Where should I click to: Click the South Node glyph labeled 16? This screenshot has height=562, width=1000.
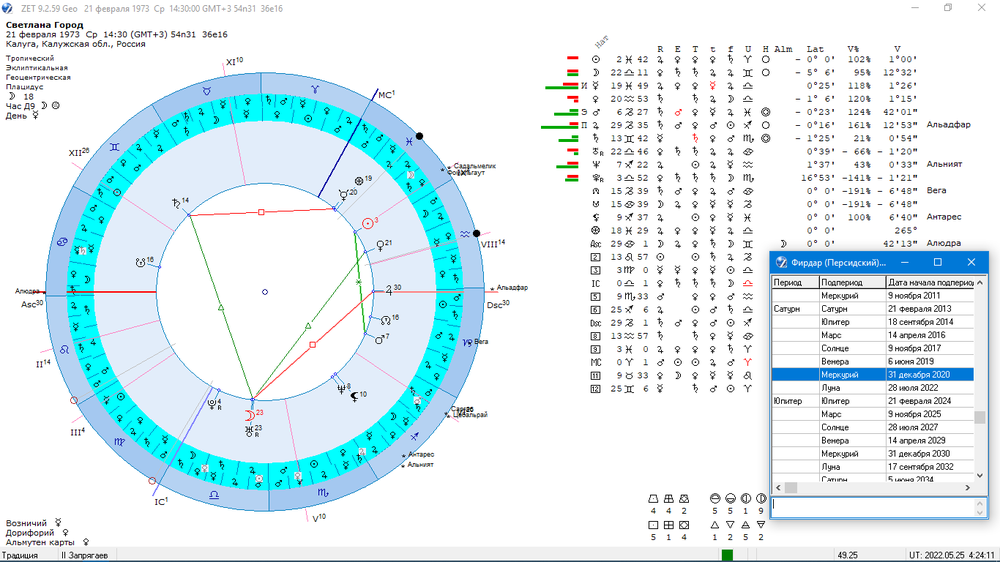click(x=141, y=262)
